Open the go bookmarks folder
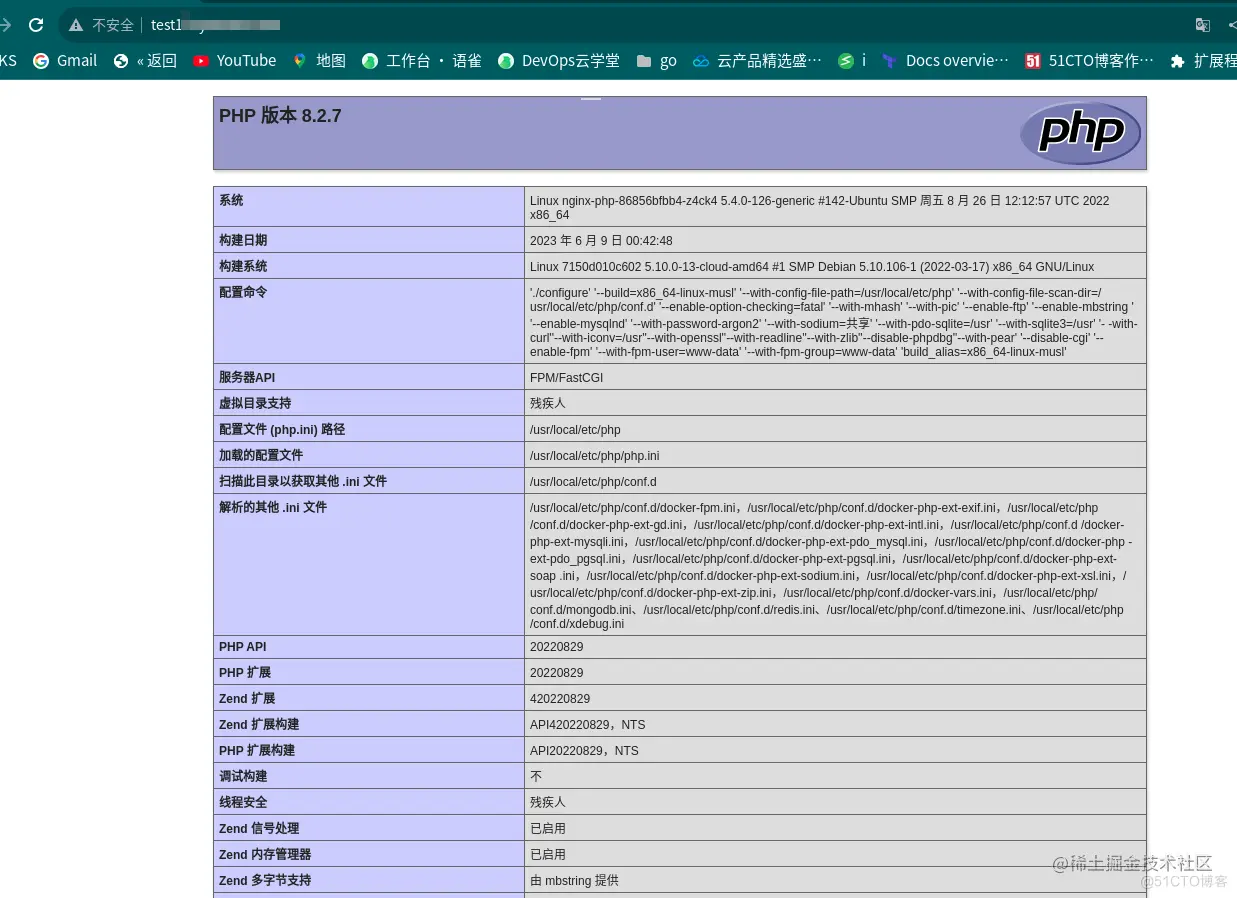 [656, 61]
